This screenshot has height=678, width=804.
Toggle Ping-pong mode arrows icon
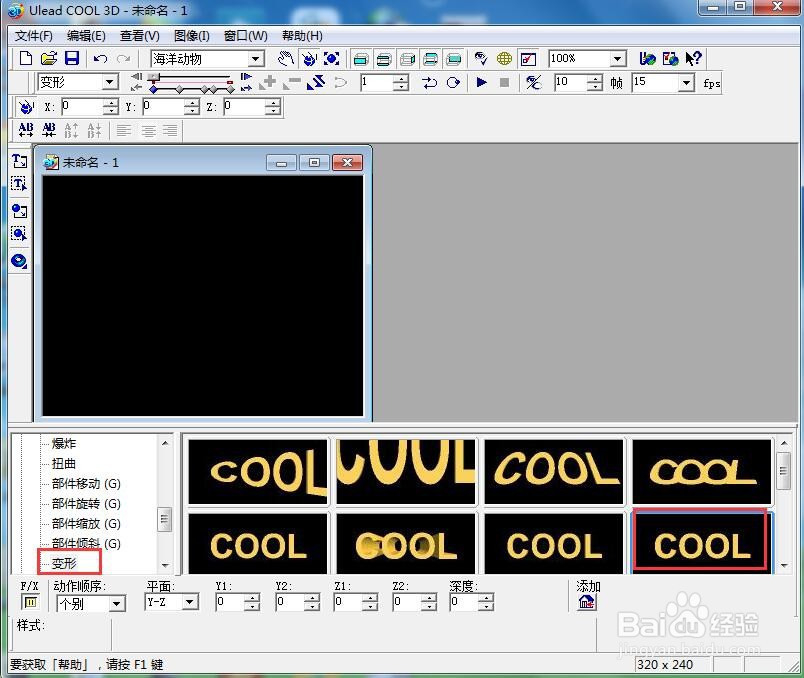coord(429,82)
